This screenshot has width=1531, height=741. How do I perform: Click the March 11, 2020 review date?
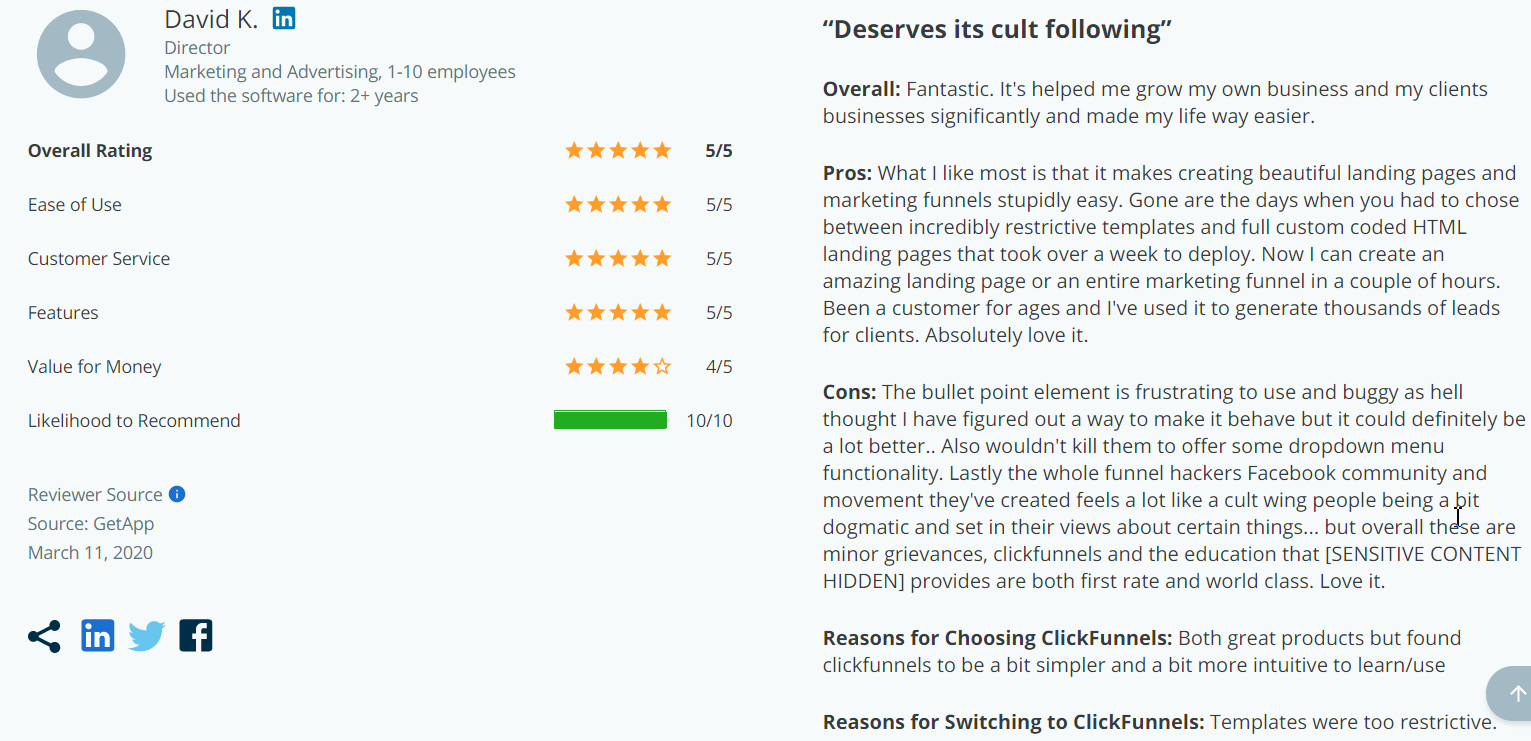pyautogui.click(x=90, y=553)
